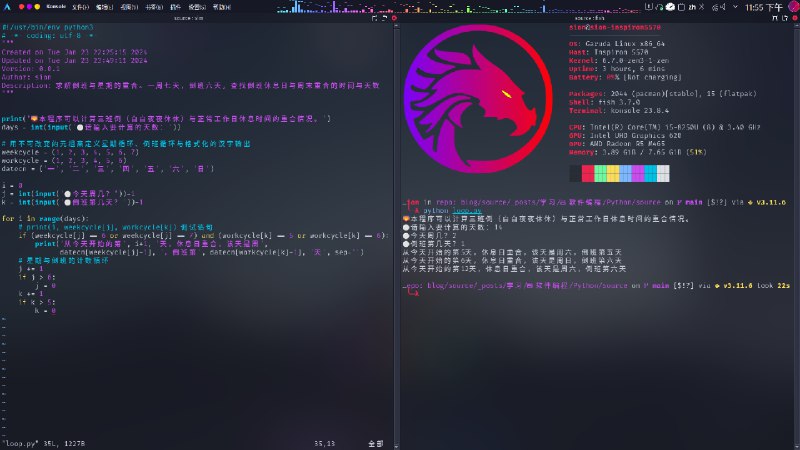Screen dimensions: 800x450
Task: Click the red color block in neofetch
Action: (x=588, y=173)
